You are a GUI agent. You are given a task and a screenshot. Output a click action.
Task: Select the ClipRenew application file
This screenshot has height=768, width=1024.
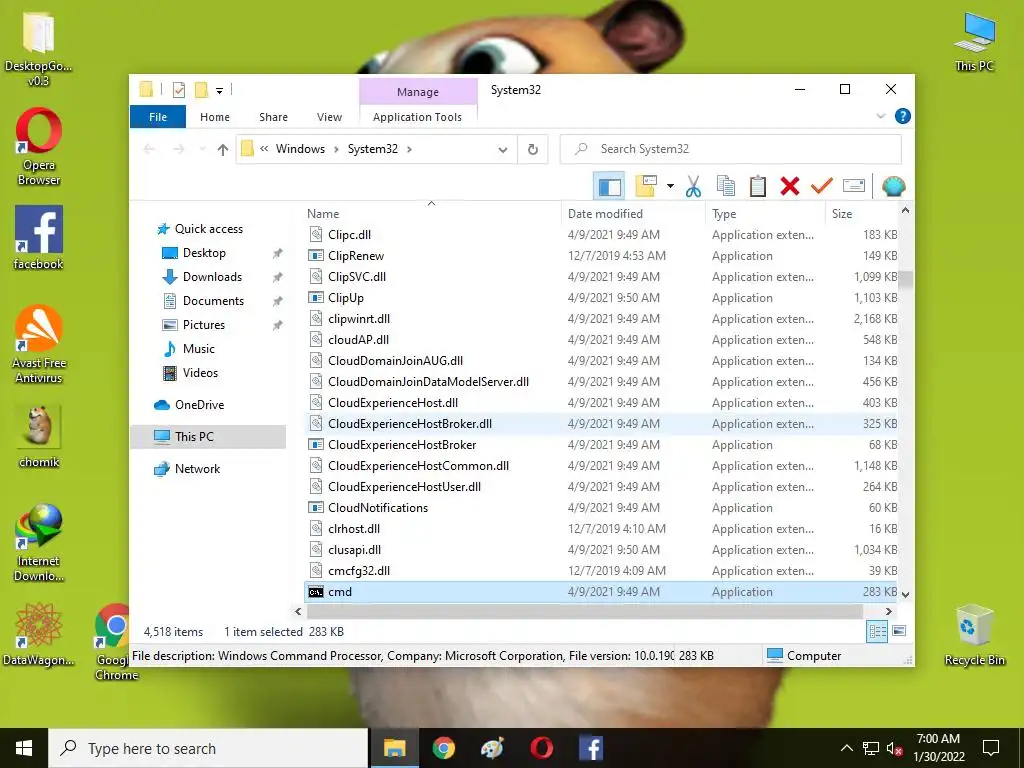coord(601,256)
